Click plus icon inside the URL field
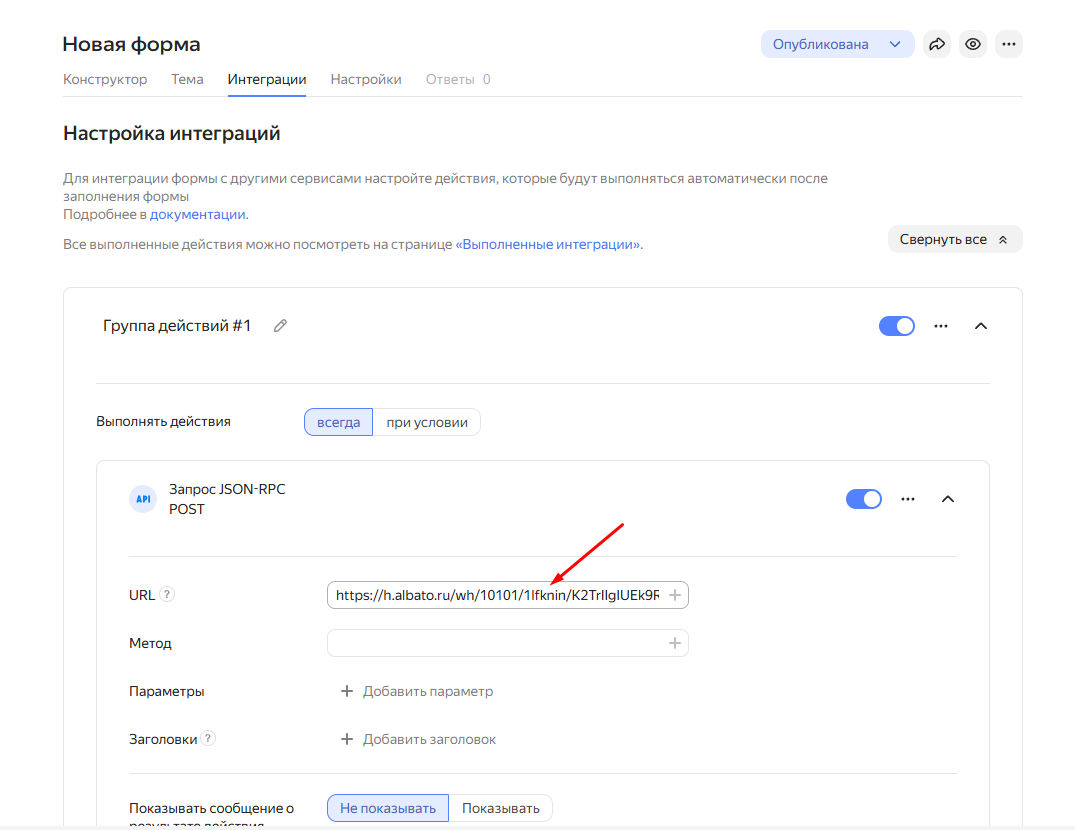 (675, 595)
